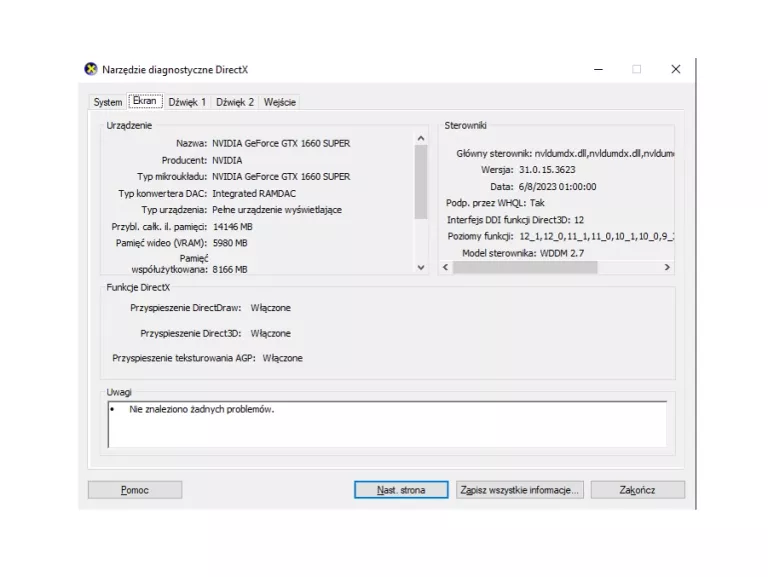Click the down arrow in Urządzenie scrollbar
768x577 pixels.
[x=420, y=268]
